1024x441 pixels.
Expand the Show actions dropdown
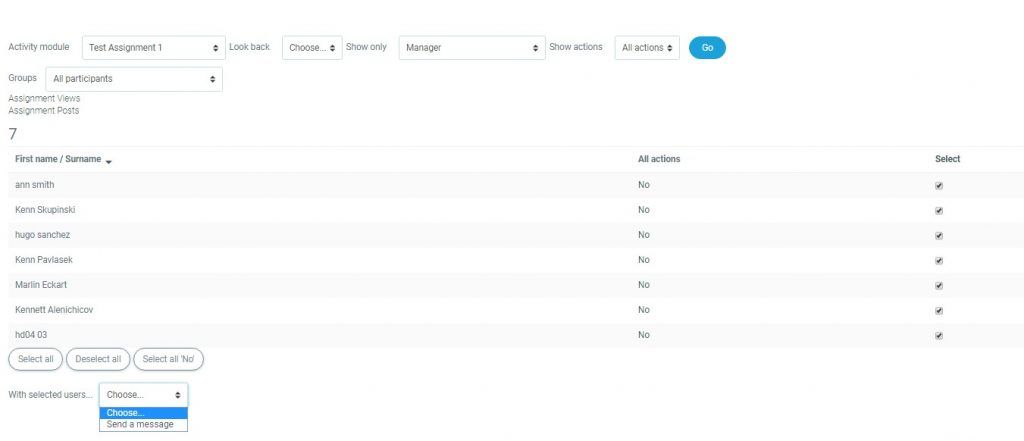coord(647,47)
